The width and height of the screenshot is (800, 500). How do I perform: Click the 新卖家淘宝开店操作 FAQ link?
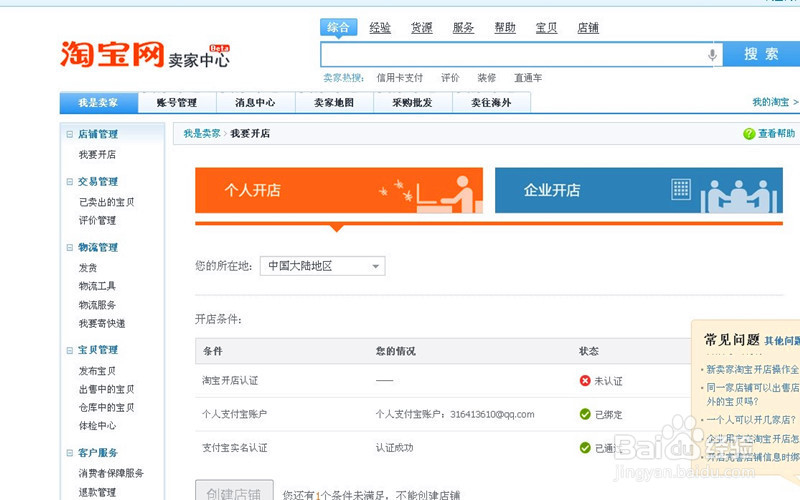pos(753,369)
